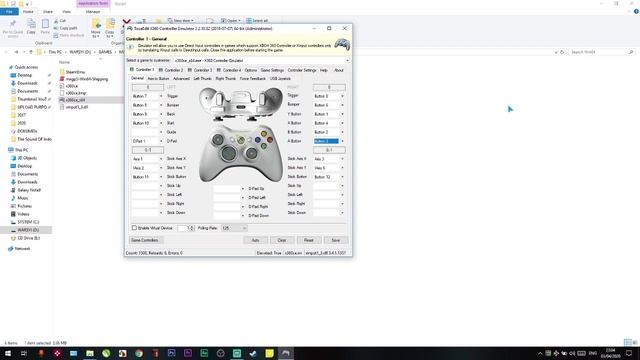Open the Start button mapping dropdown
The image size is (640, 360).
(x=161, y=123)
